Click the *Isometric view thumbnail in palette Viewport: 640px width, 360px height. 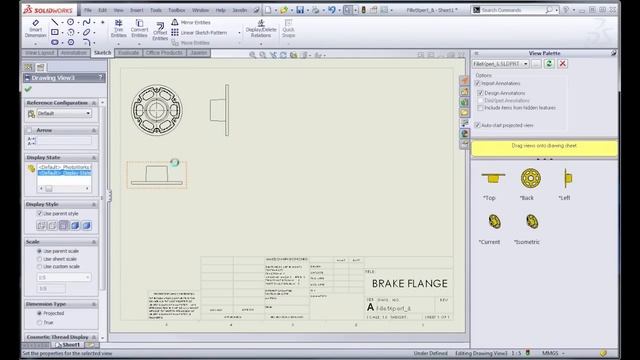531,222
